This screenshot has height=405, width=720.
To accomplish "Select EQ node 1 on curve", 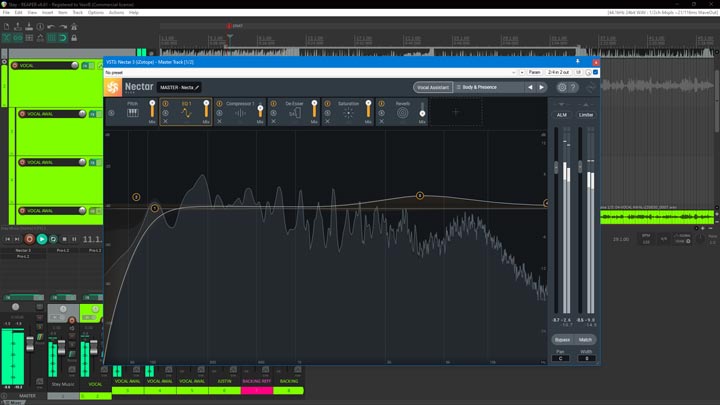I will point(155,208).
